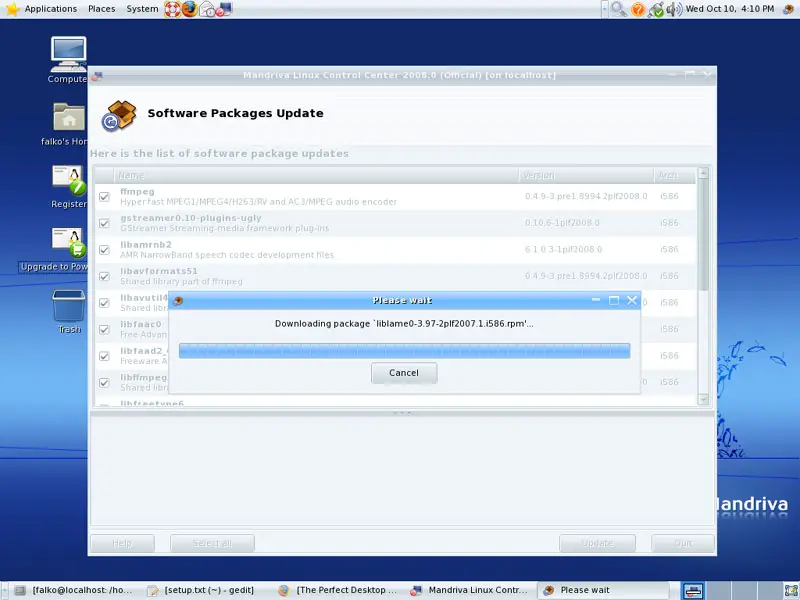Click the speaker volume icon in the top panel

673,9
